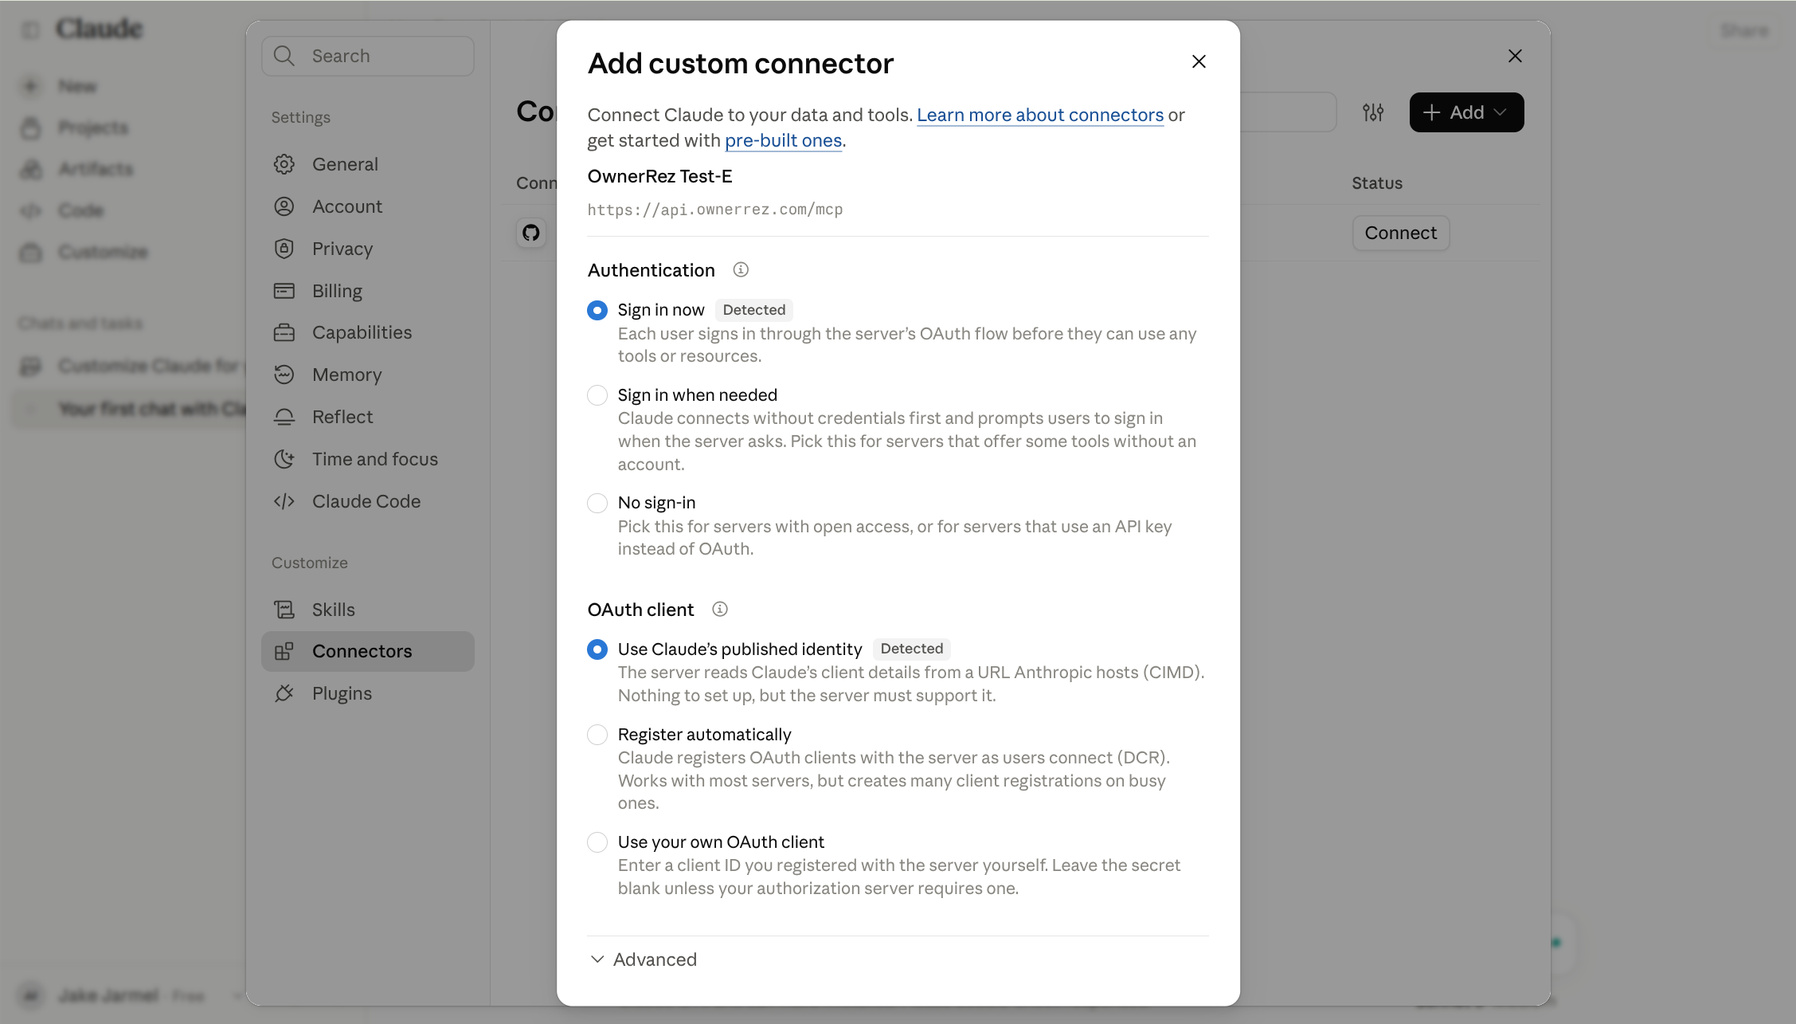Click the Reflect bell icon

click(284, 417)
